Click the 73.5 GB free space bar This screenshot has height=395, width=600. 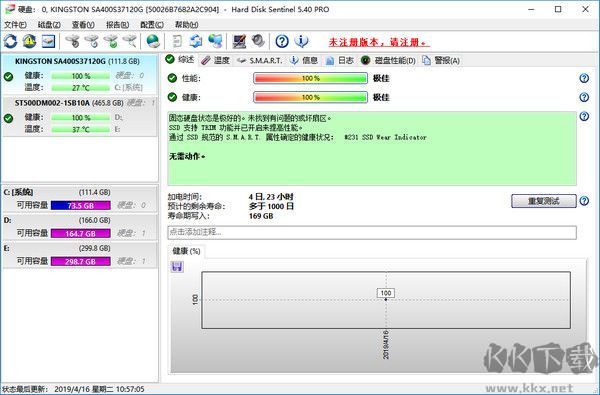coord(81,206)
